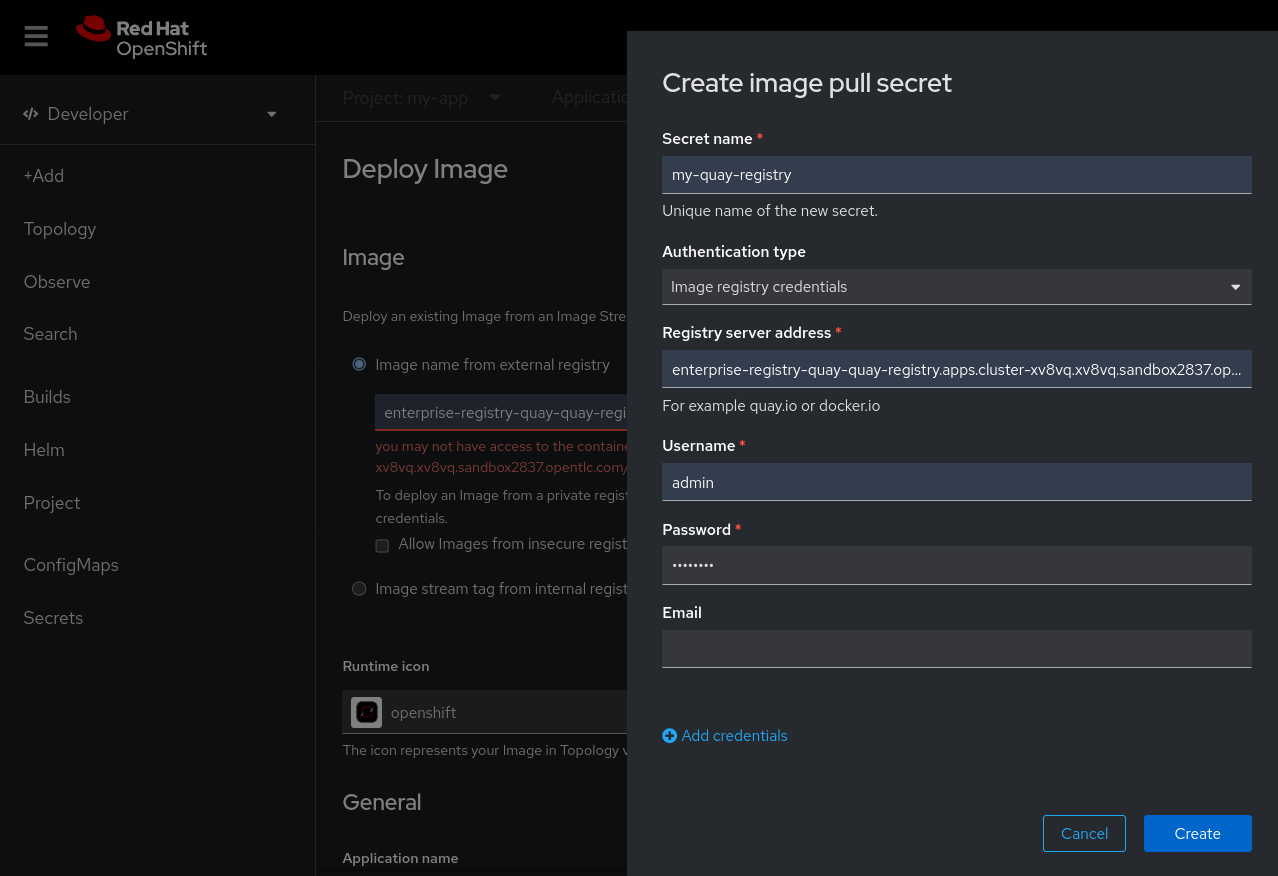Click the Add credentials link
Viewport: 1278px width, 876px height.
(x=734, y=736)
